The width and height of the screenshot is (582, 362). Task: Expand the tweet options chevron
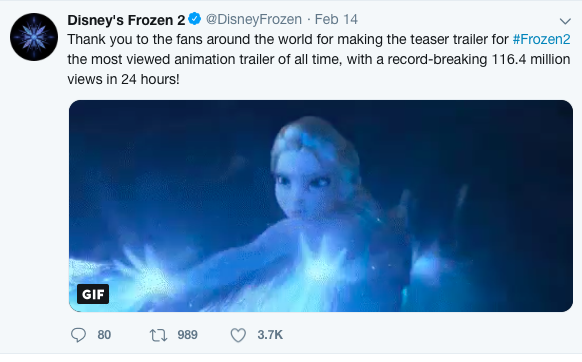point(565,21)
